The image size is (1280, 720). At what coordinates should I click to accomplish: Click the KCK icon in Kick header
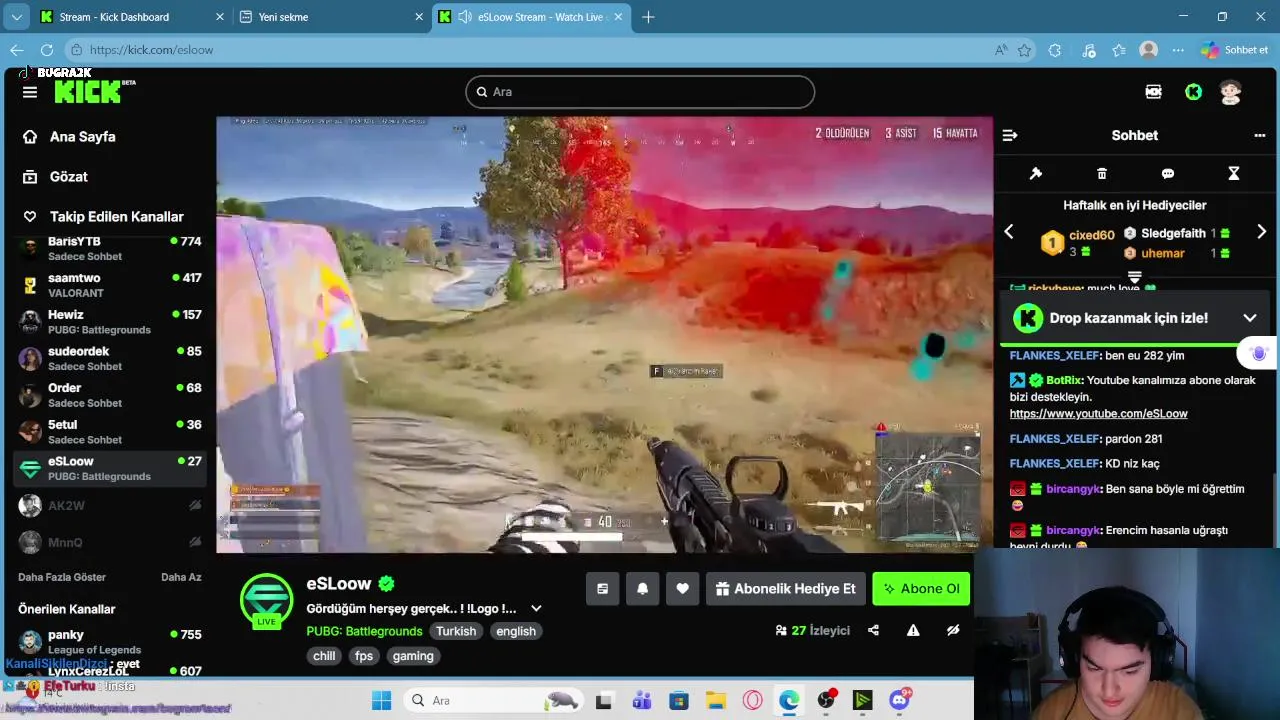click(x=1154, y=92)
